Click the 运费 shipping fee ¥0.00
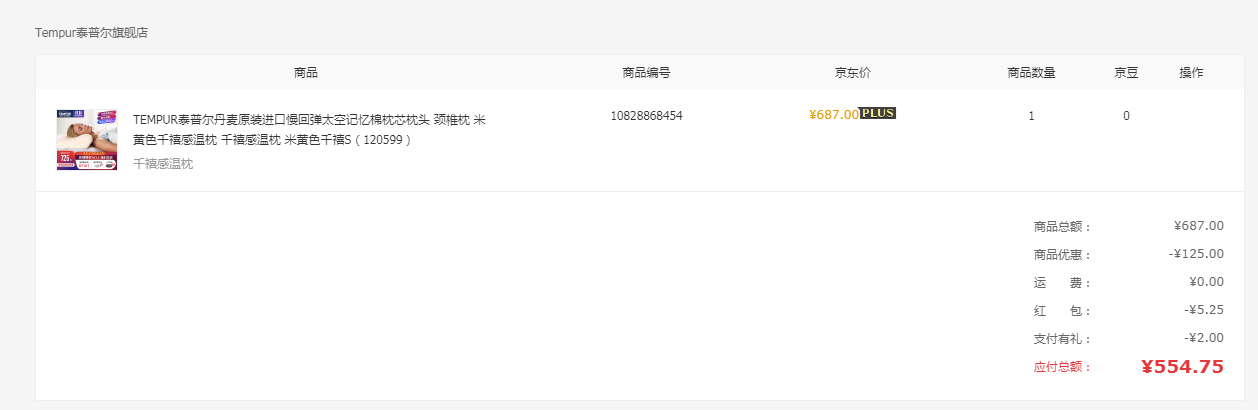Screen dimensions: 1258x410 pos(1206,282)
